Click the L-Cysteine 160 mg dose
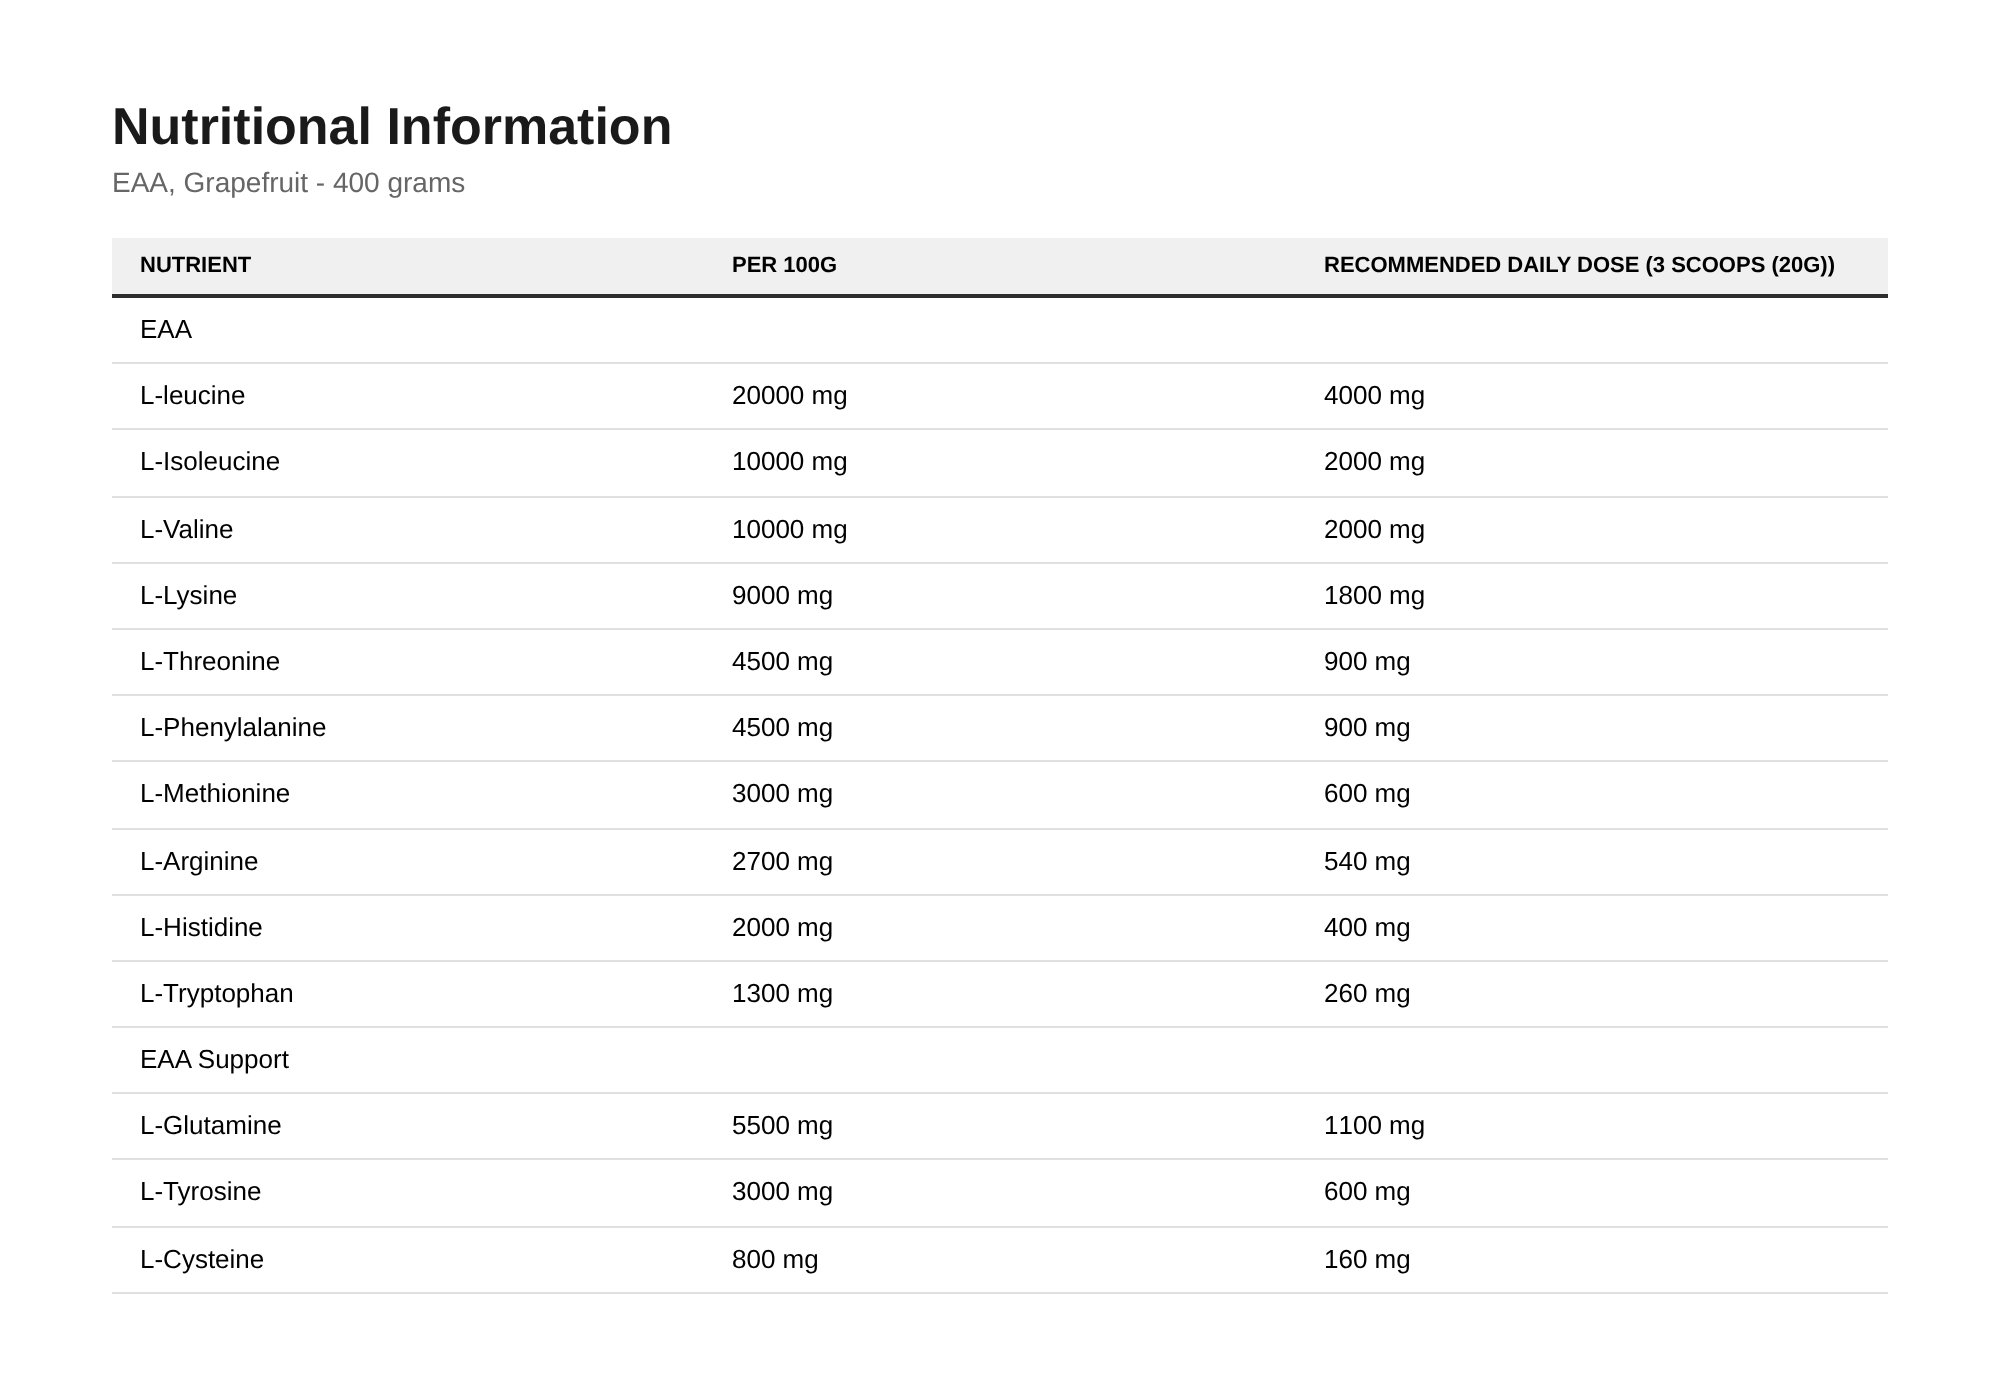The width and height of the screenshot is (2000, 1390). pyautogui.click(x=1367, y=1260)
